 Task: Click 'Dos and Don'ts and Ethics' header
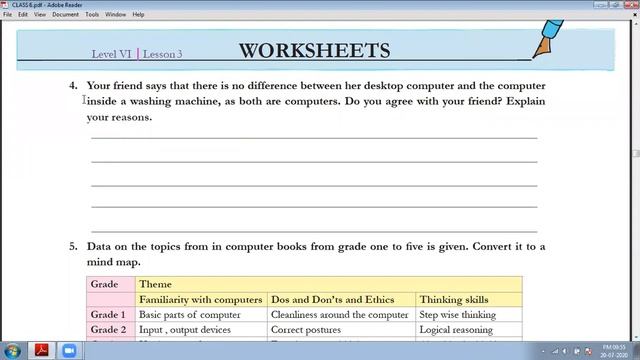point(341,300)
